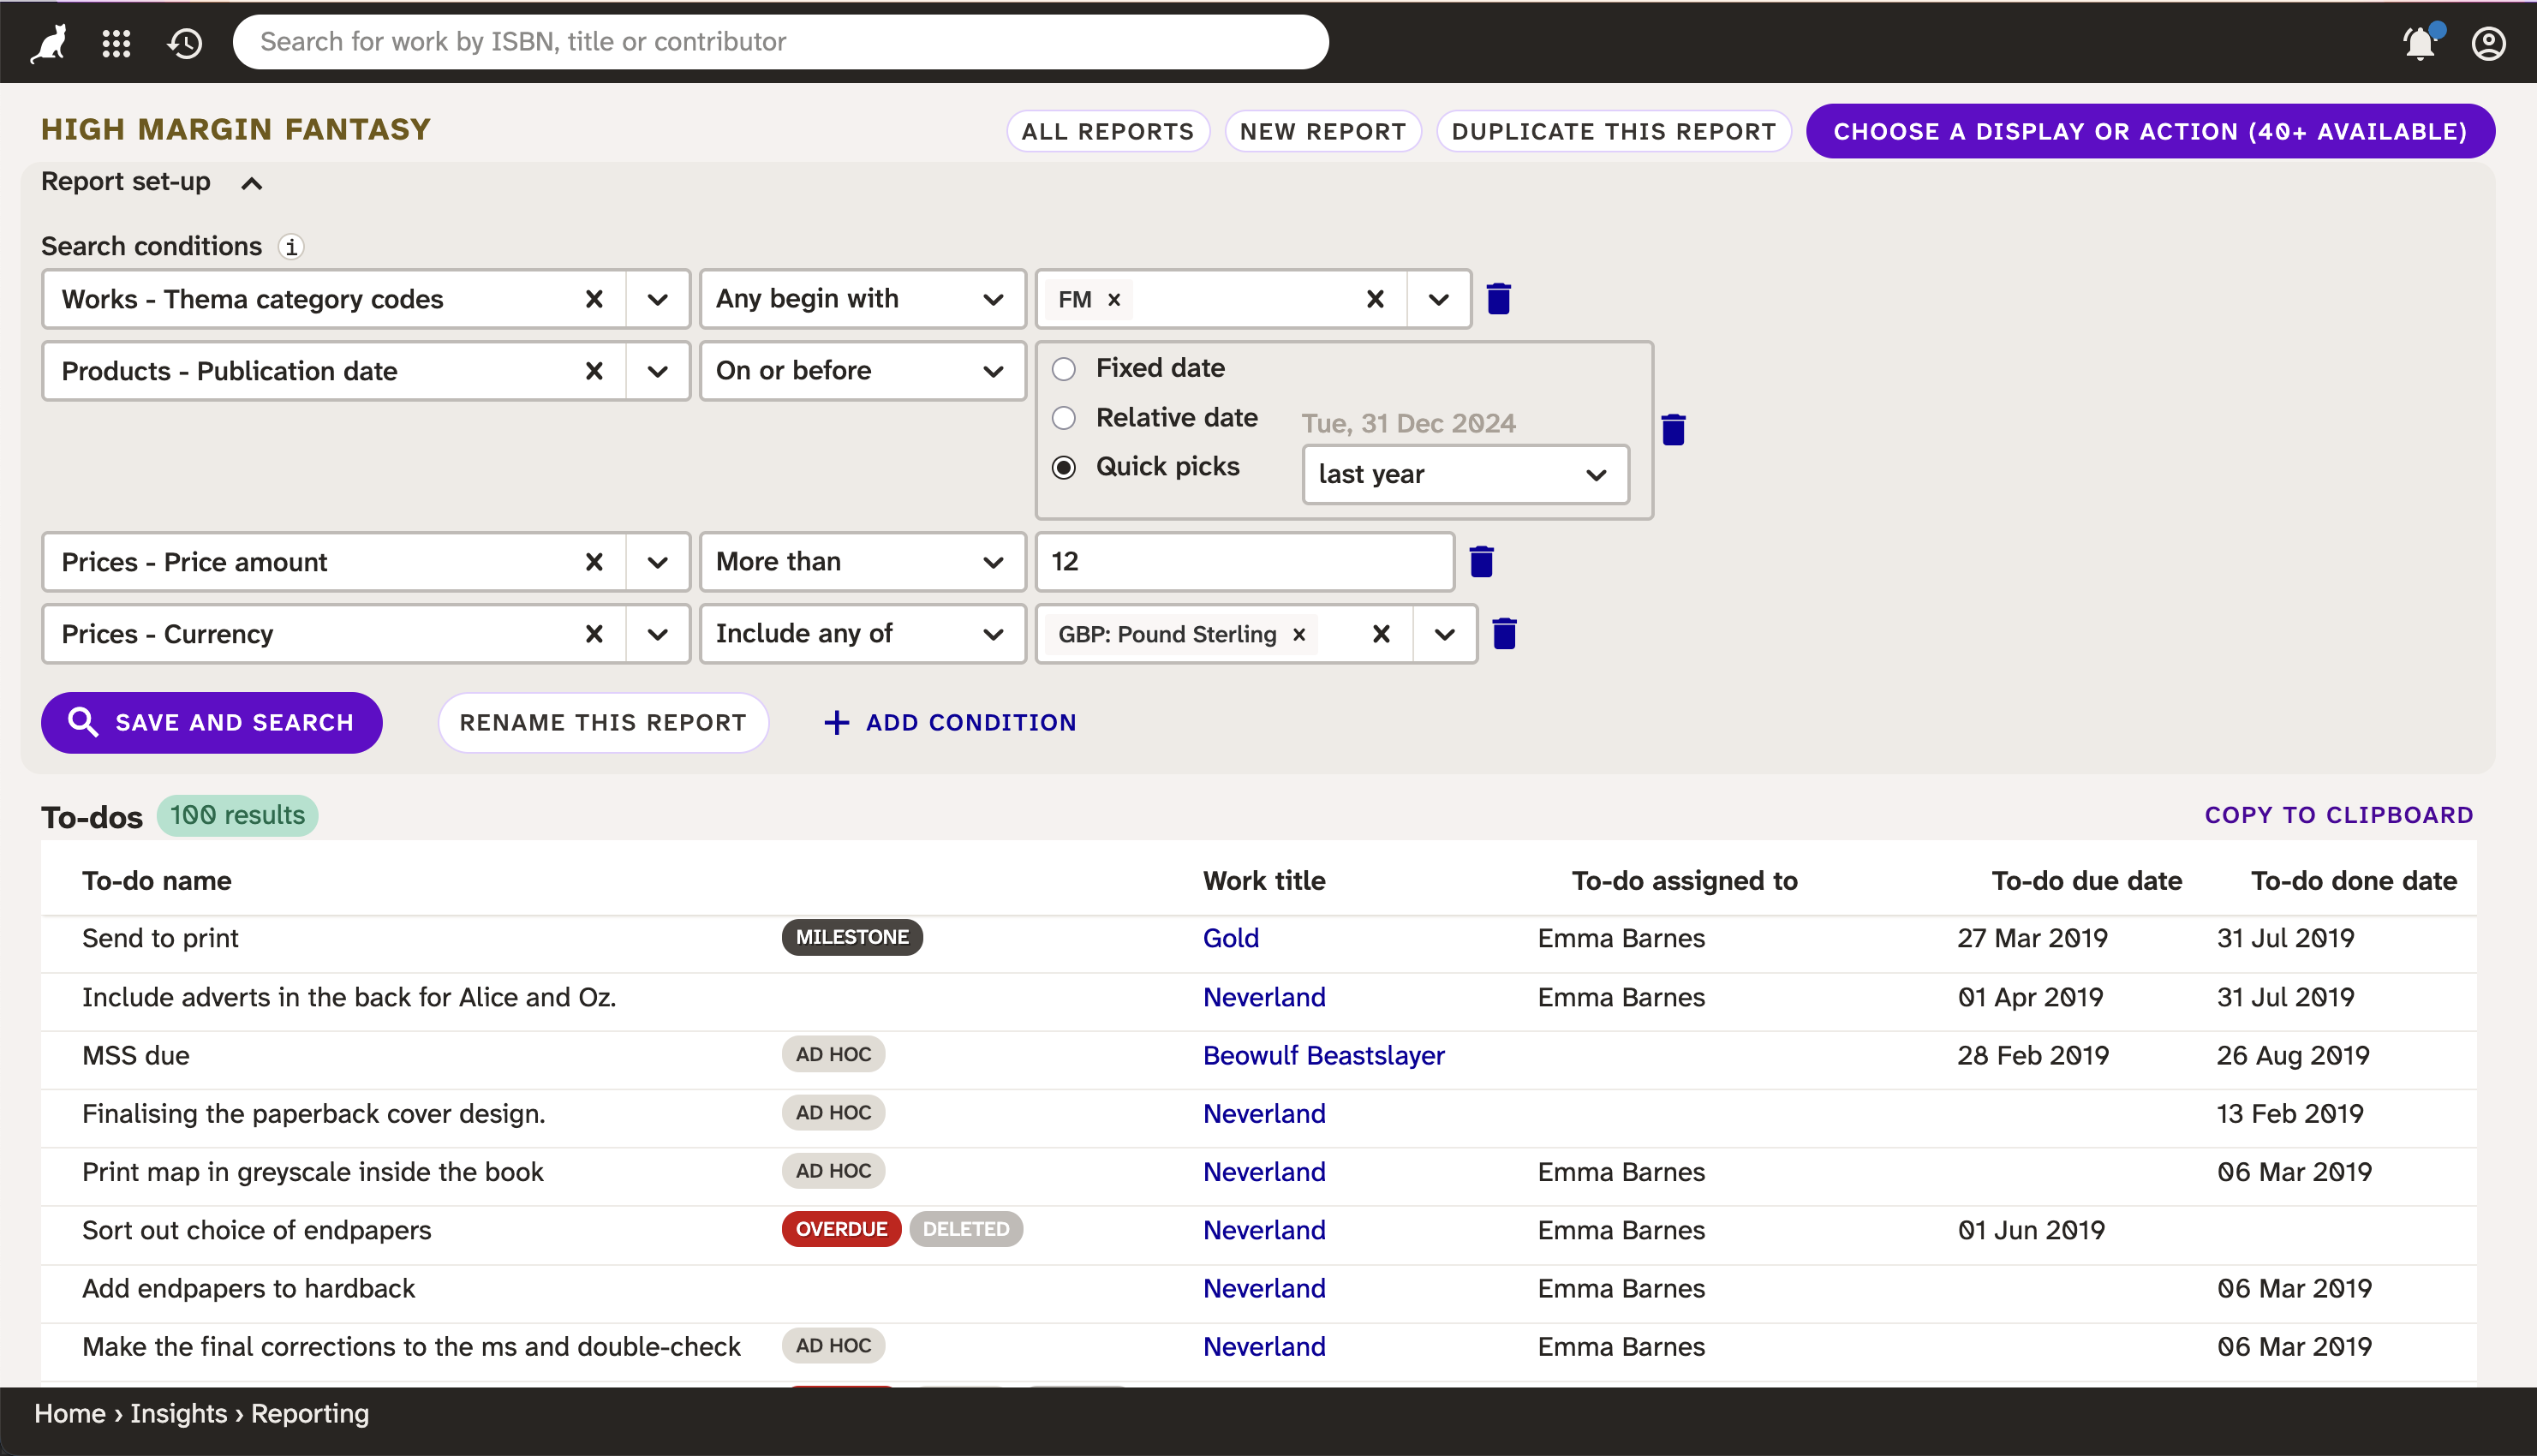Open the apps grid menu icon
This screenshot has width=2537, height=1456.
coord(117,42)
